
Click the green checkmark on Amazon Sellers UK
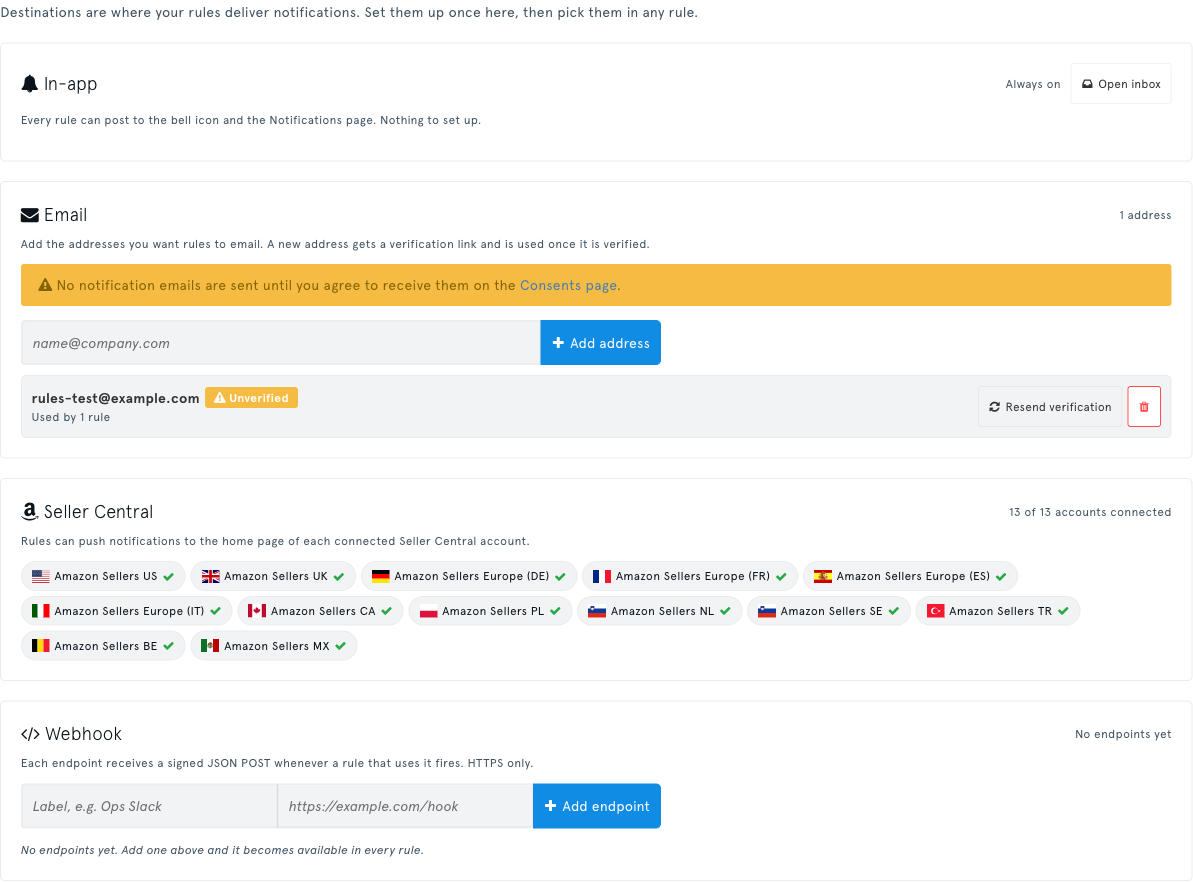coord(339,577)
